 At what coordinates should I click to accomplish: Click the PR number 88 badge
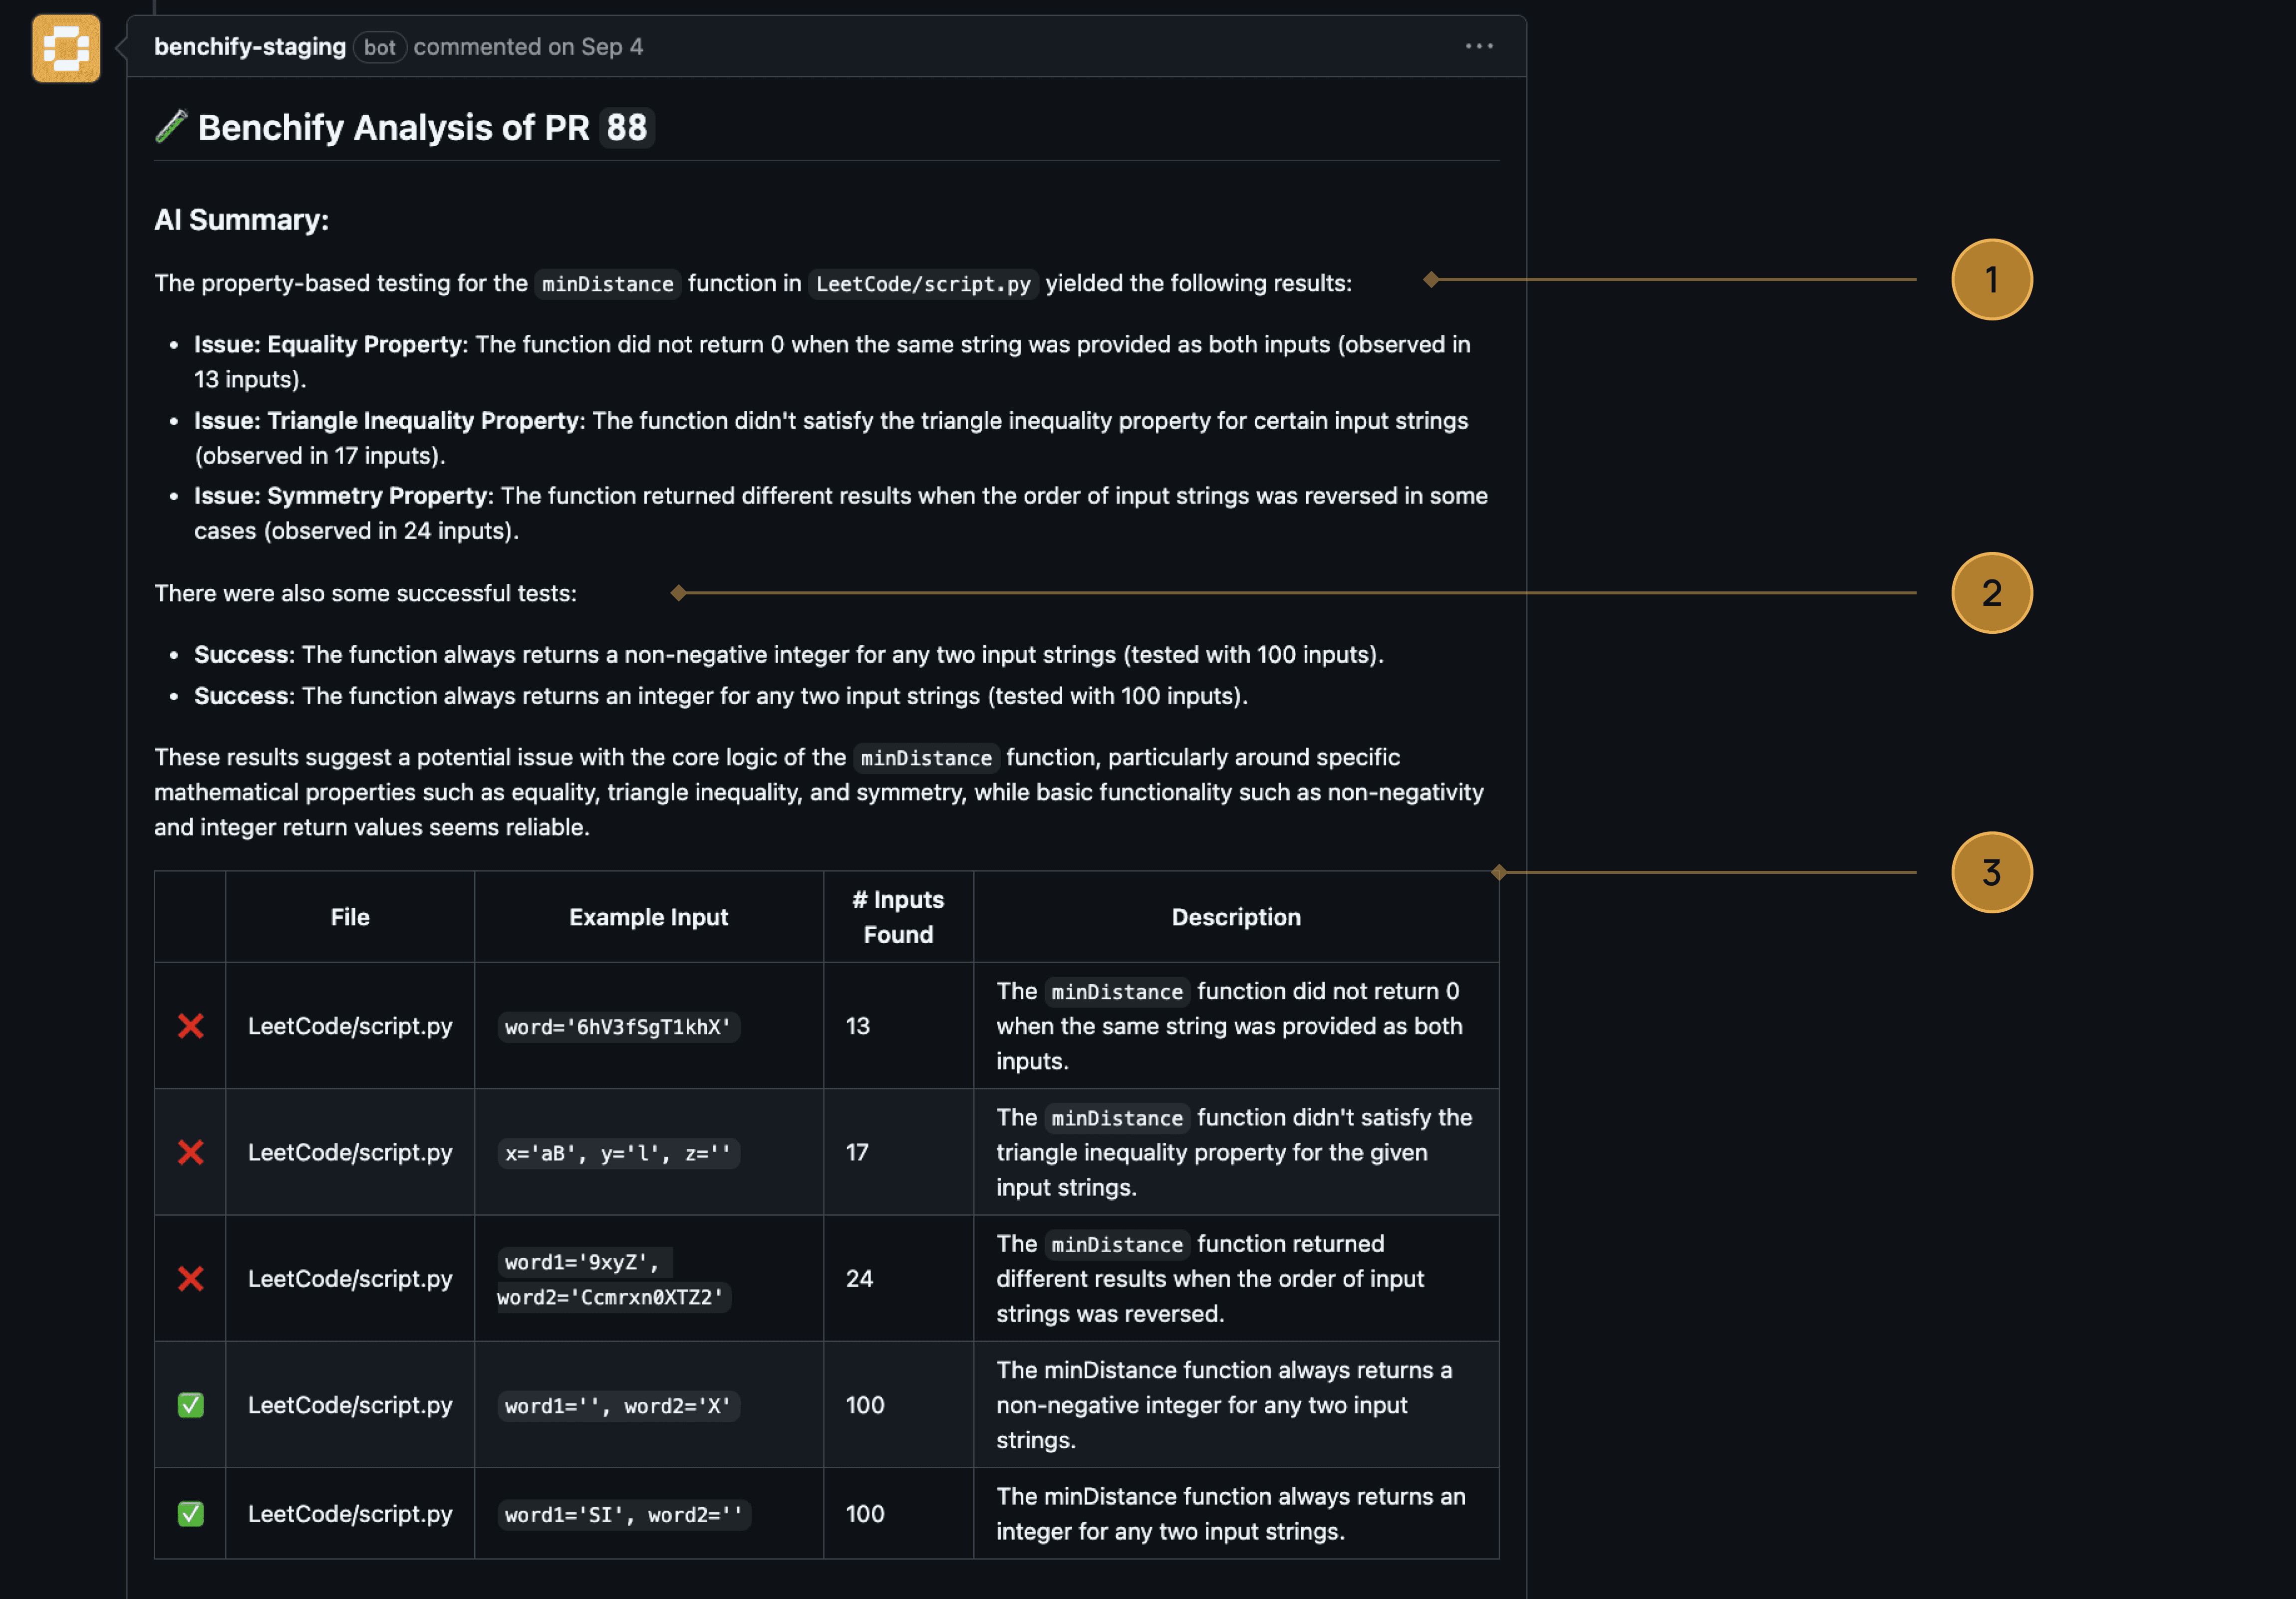point(626,128)
